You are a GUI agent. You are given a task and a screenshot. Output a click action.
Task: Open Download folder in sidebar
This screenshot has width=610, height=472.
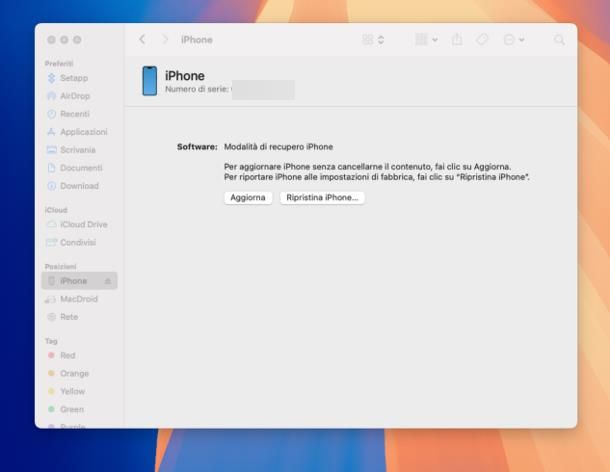(x=80, y=186)
